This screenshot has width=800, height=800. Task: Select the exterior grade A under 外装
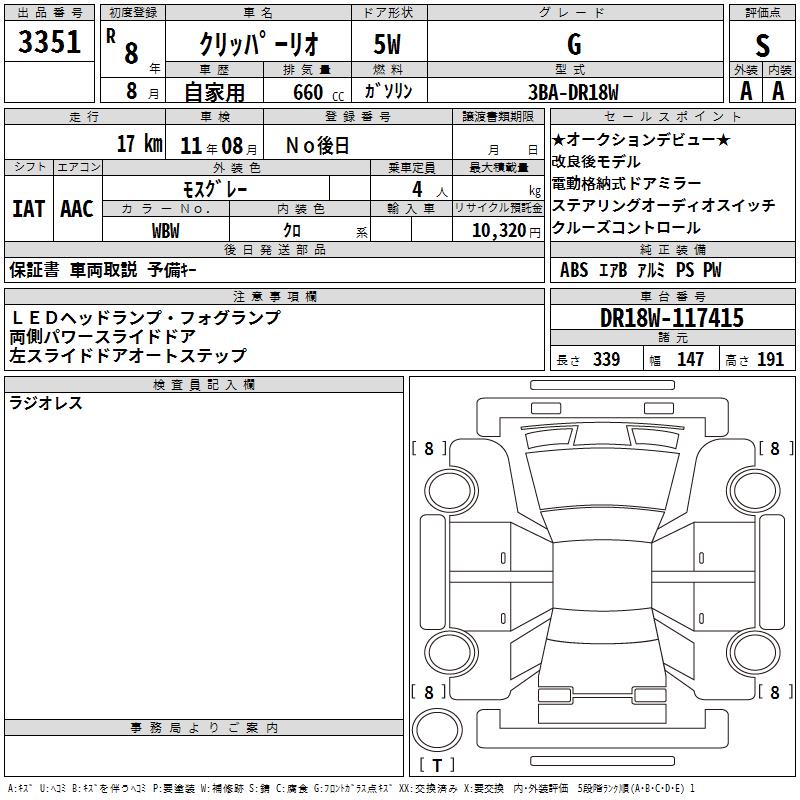[x=746, y=91]
